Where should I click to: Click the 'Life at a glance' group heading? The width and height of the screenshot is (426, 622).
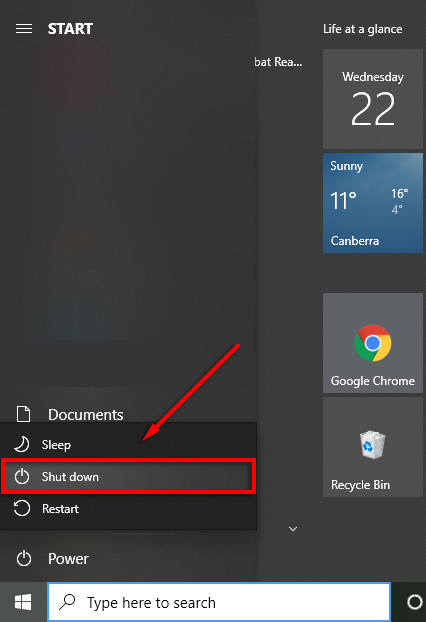click(x=363, y=29)
